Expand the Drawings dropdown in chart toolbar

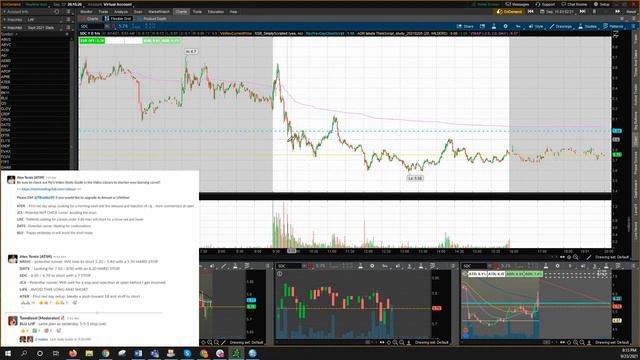pos(561,26)
